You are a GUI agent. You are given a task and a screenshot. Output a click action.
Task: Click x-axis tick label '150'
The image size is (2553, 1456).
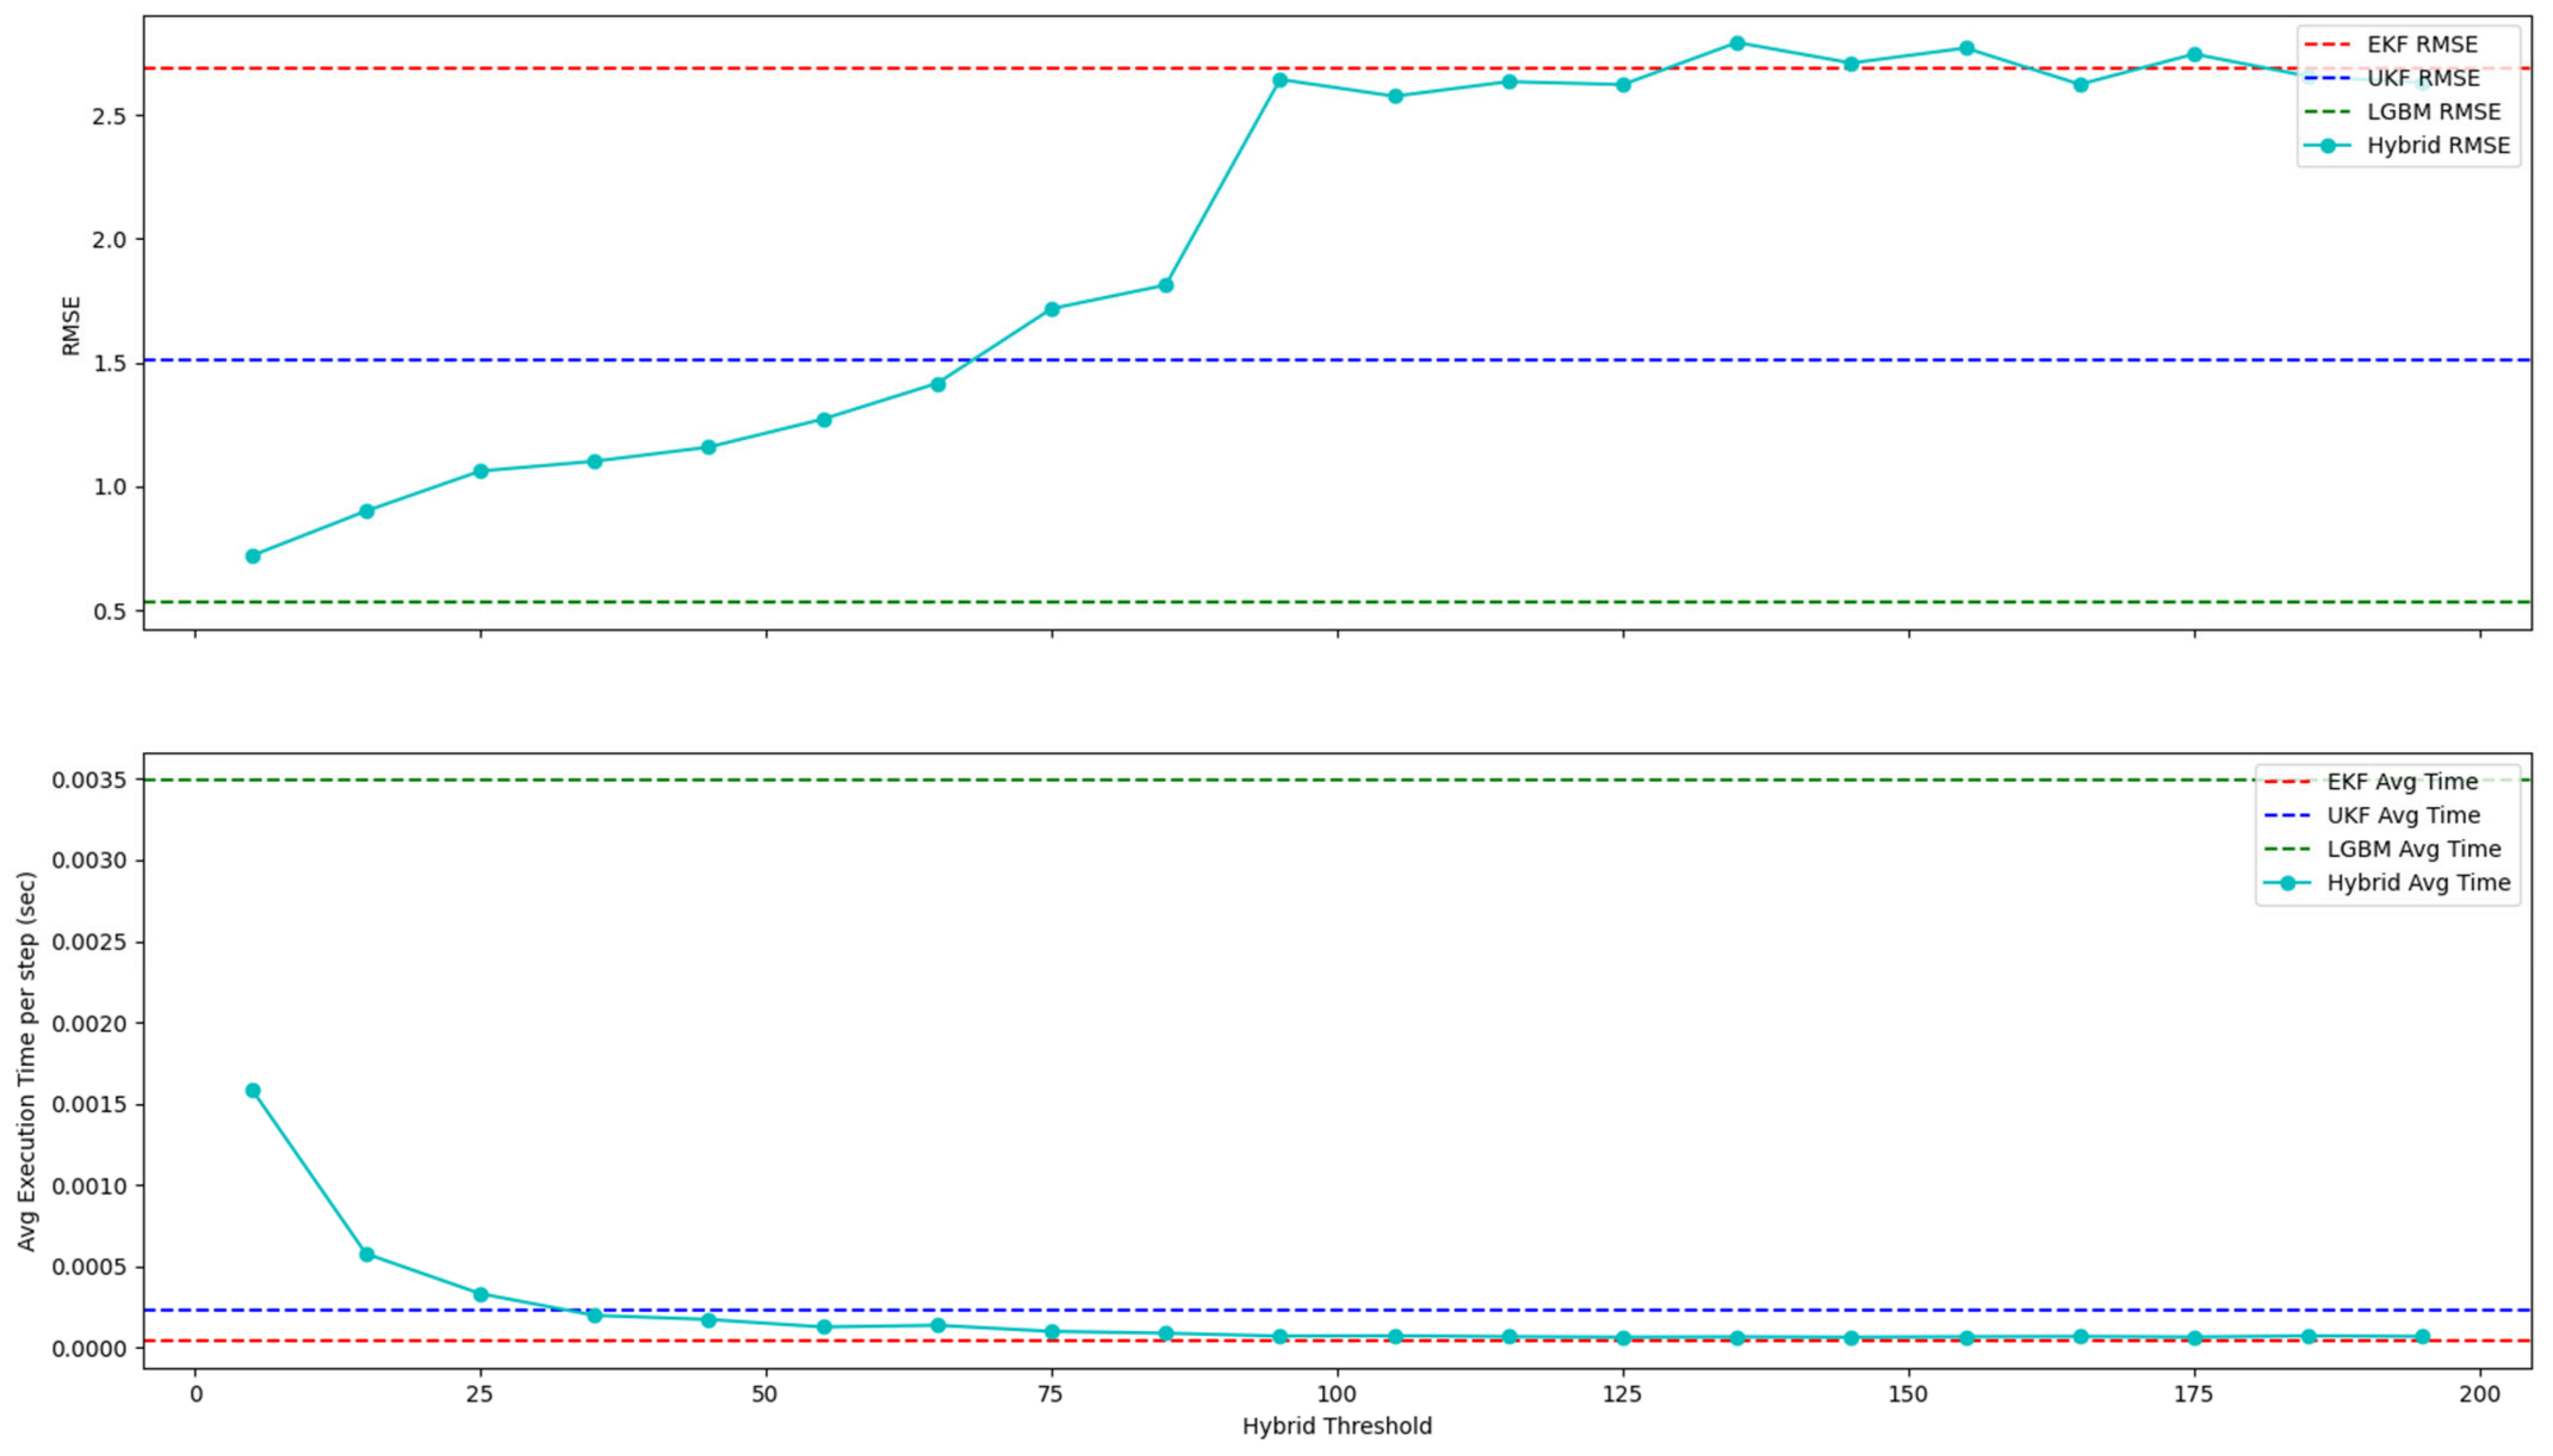(x=1908, y=1394)
